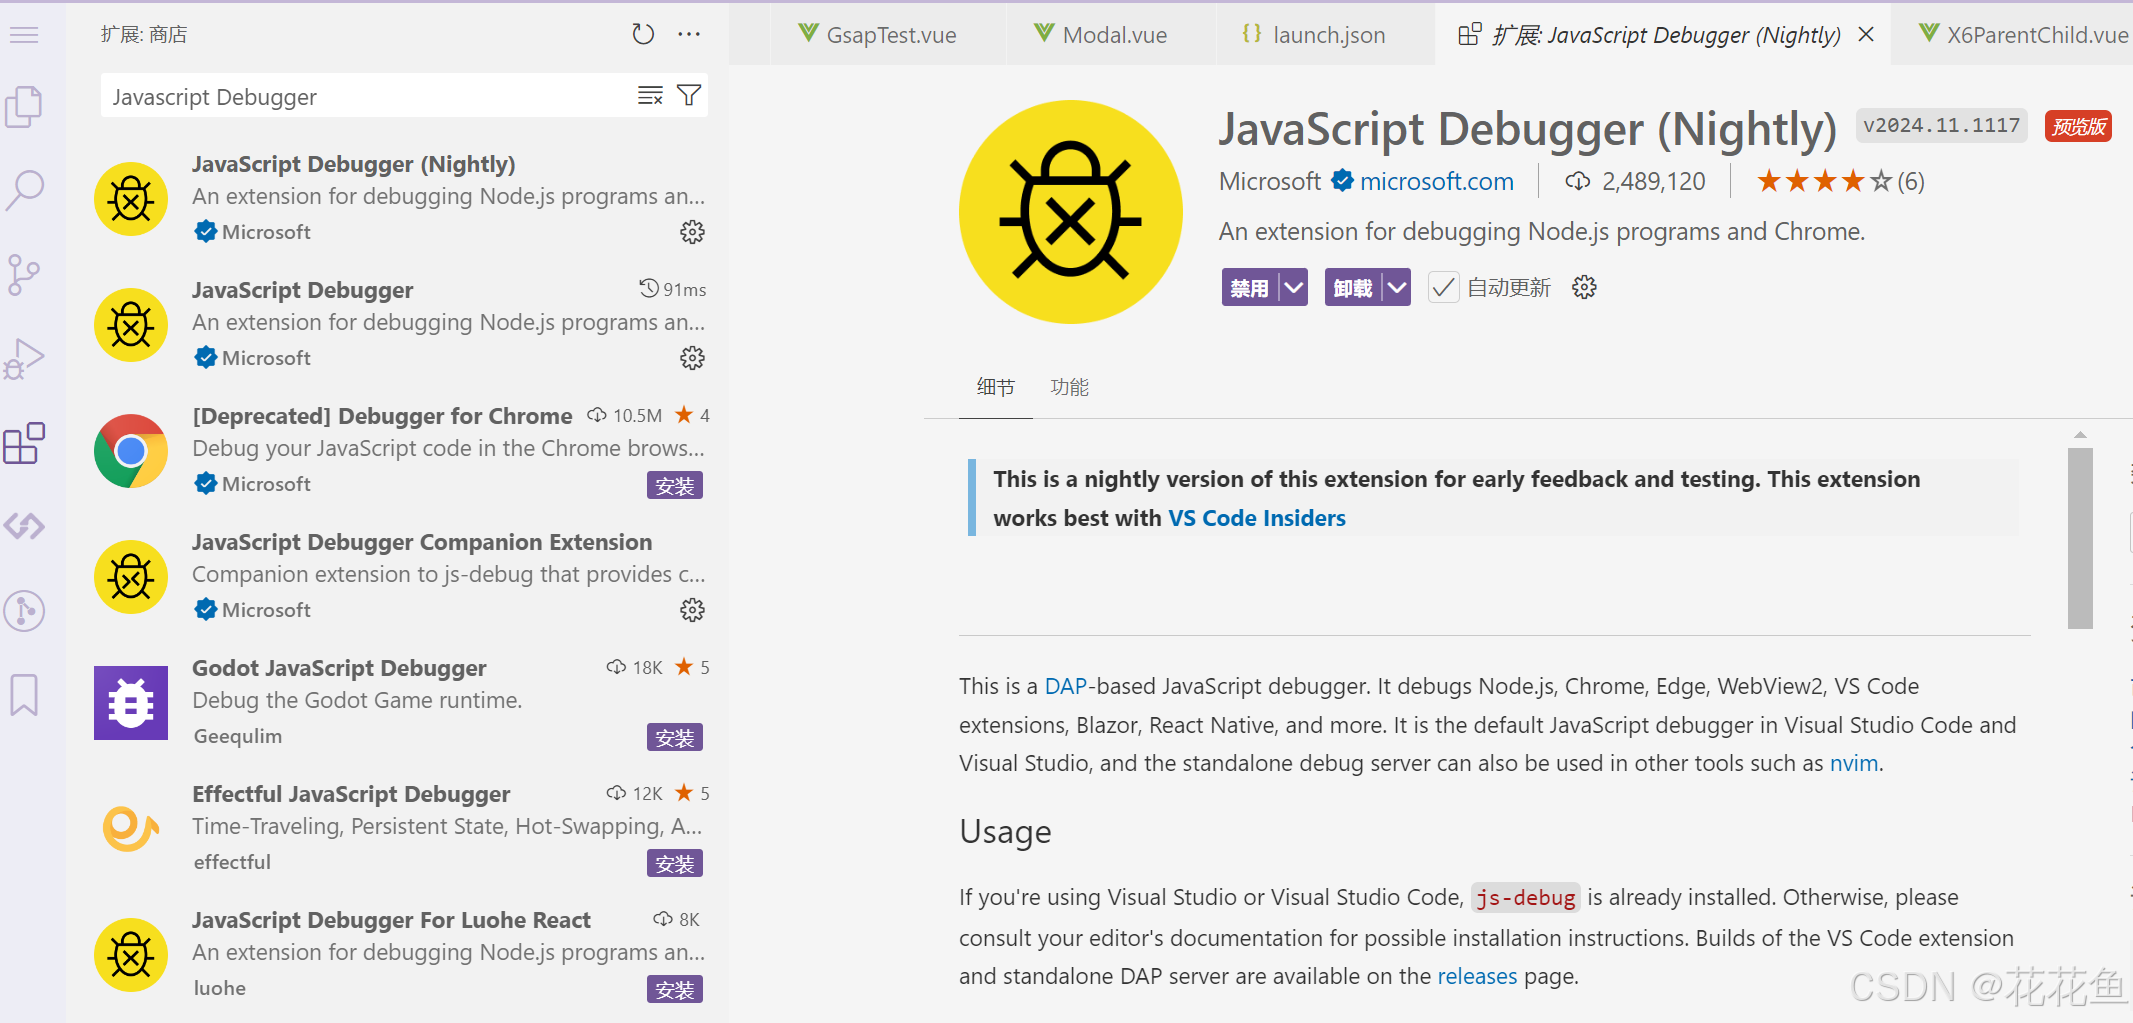Click the Debugger for Chrome icon
This screenshot has height=1023, width=2133.
pos(131,451)
